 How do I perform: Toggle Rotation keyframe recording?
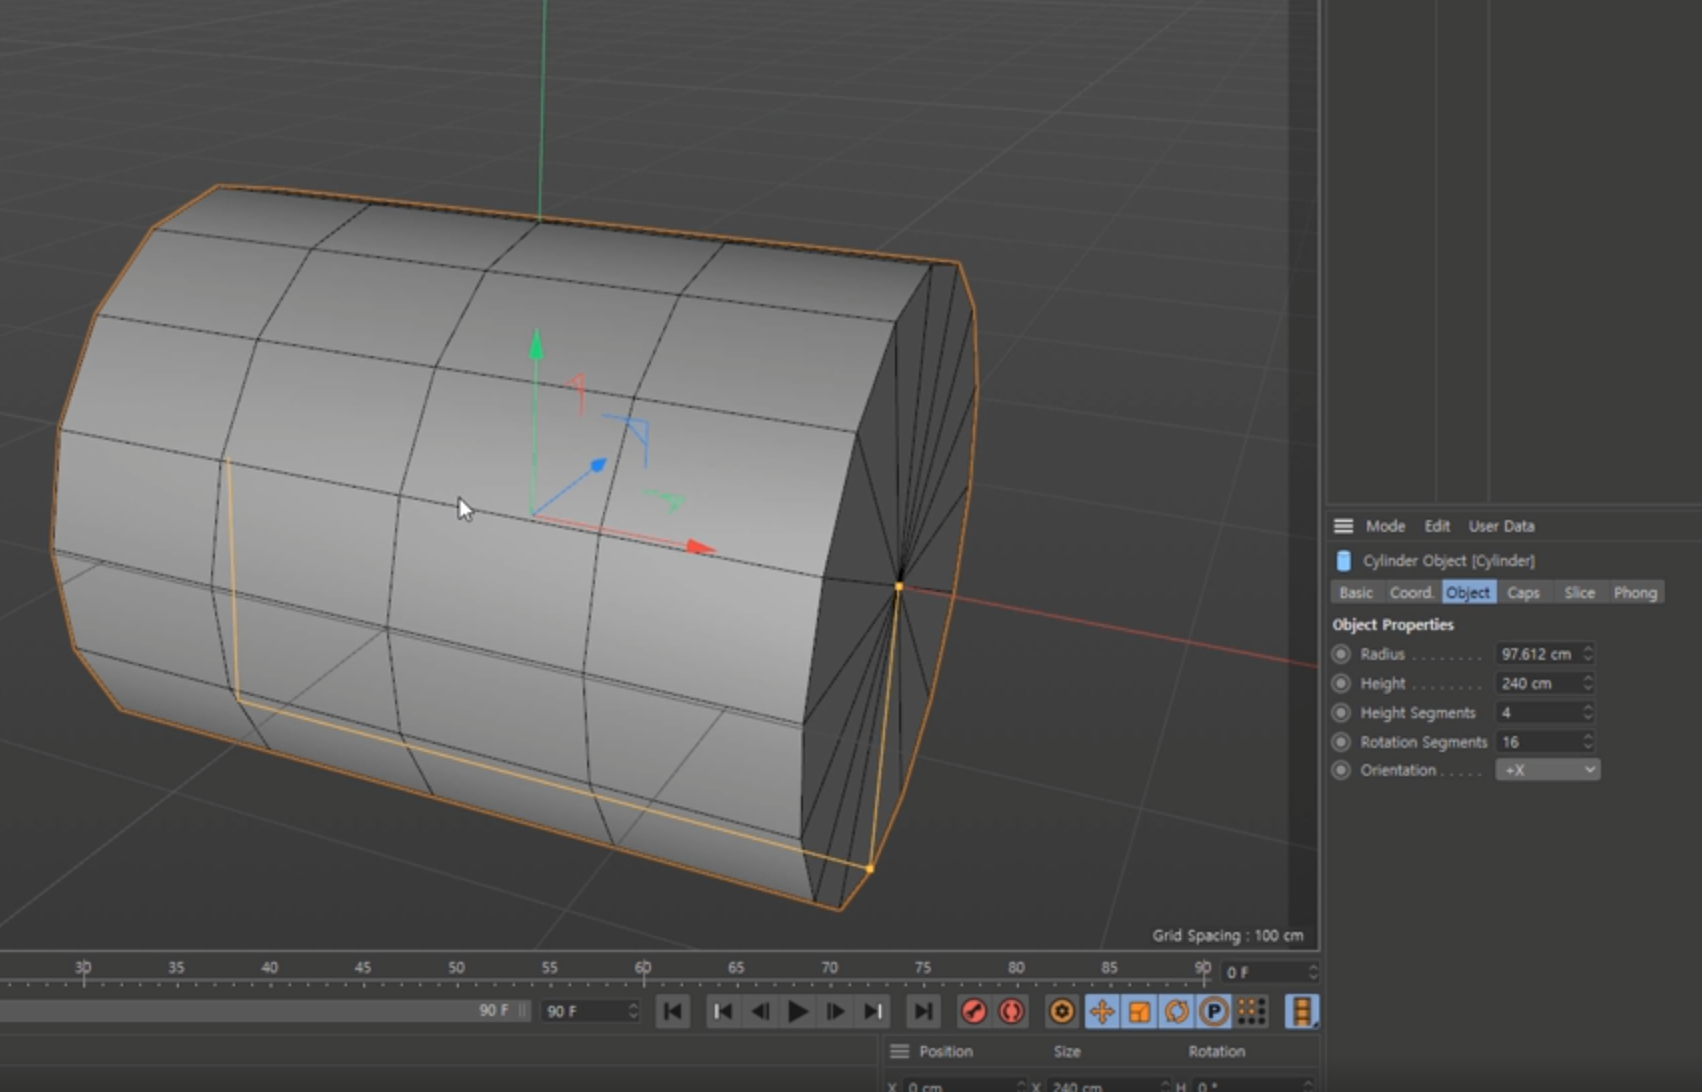(x=1177, y=1011)
